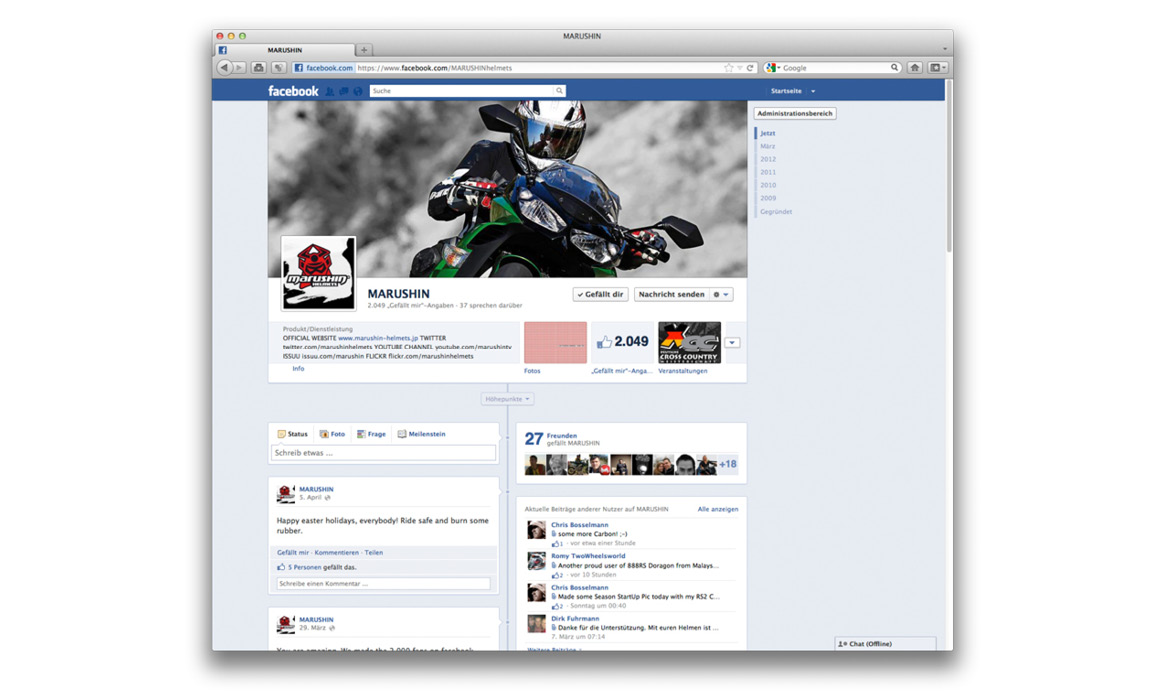
Task: Open Facebook notifications globe icon
Action: click(x=358, y=91)
